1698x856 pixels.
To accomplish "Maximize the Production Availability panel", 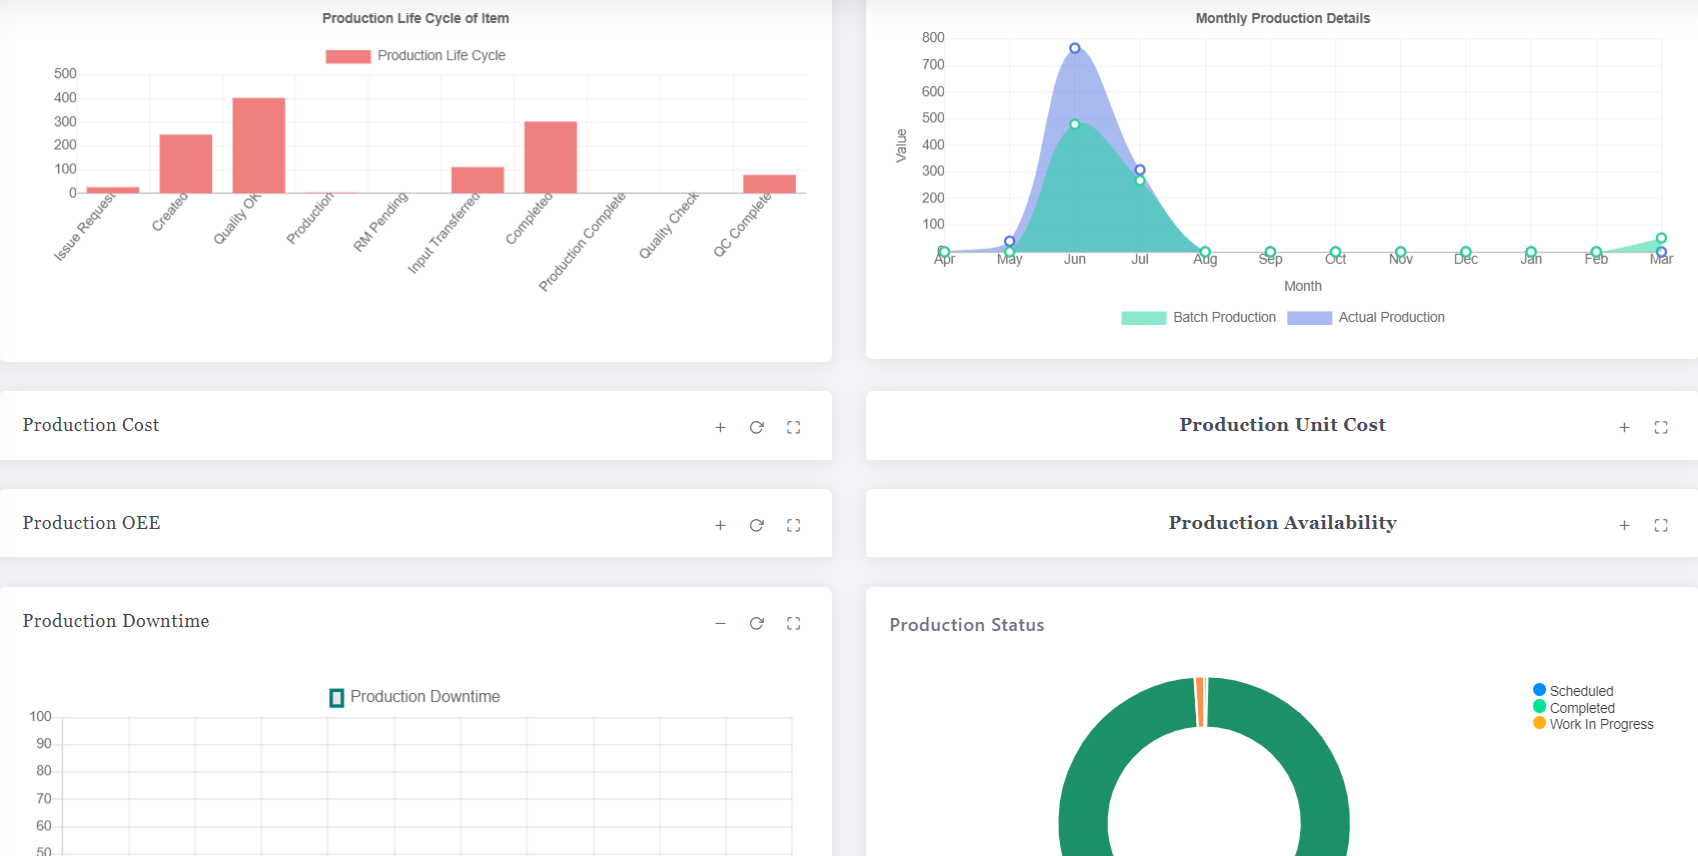I will pyautogui.click(x=1661, y=525).
